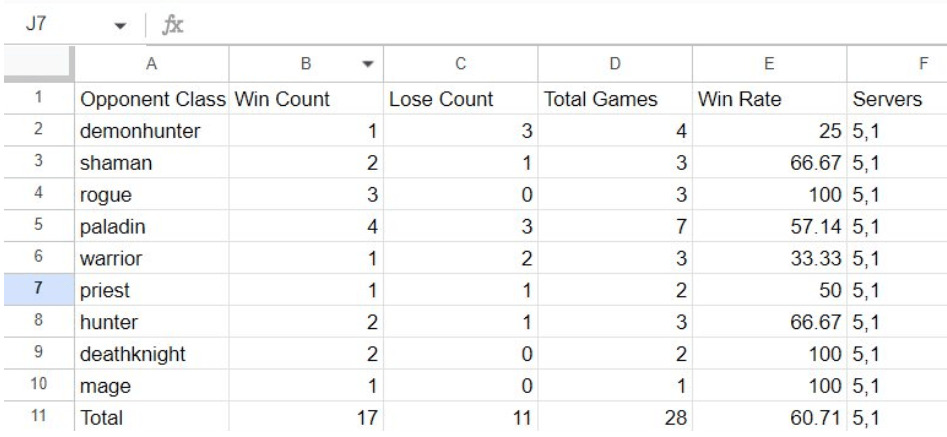Screen dimensions: 947x437
Task: Select column E header
Action: pyautogui.click(x=769, y=64)
